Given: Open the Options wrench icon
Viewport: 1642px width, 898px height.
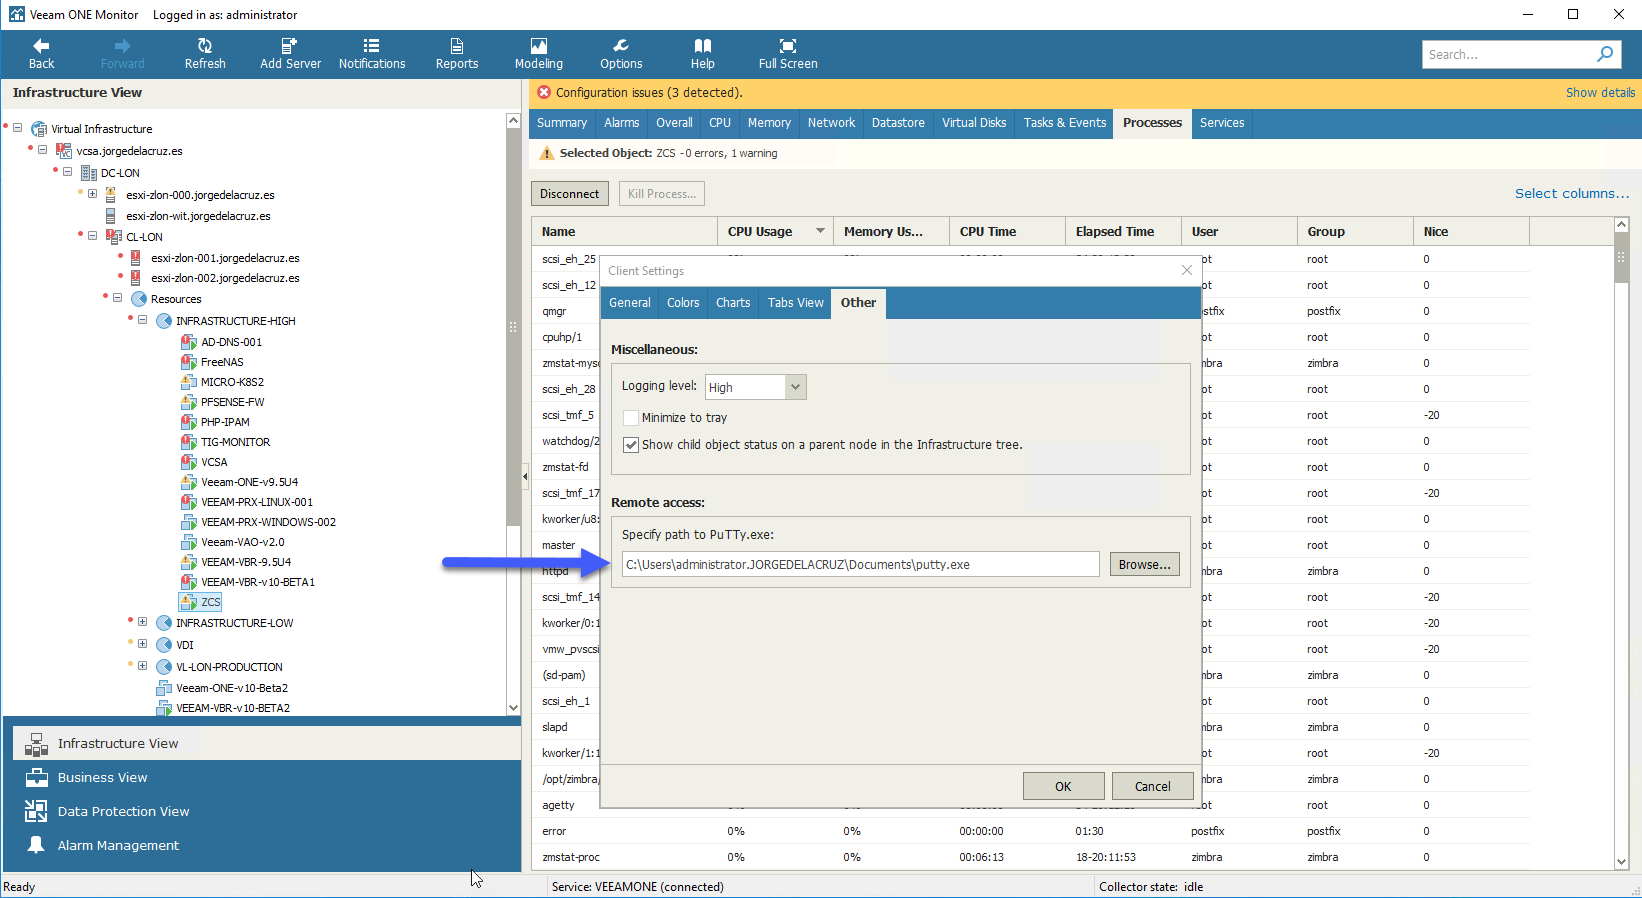Looking at the screenshot, I should click(621, 46).
